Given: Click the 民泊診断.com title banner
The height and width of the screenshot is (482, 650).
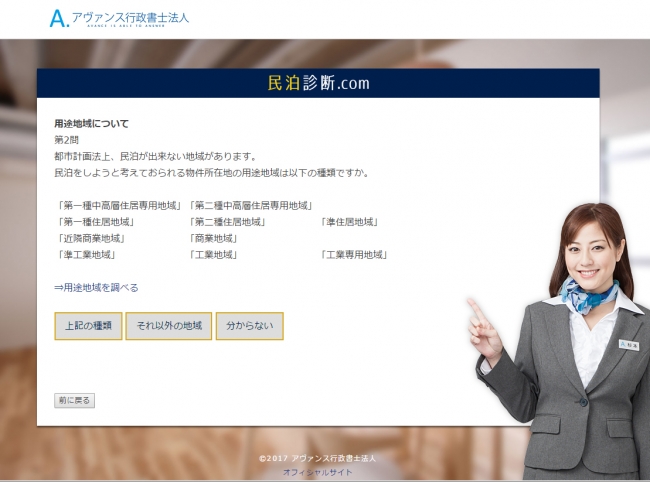Looking at the screenshot, I should 318,83.
